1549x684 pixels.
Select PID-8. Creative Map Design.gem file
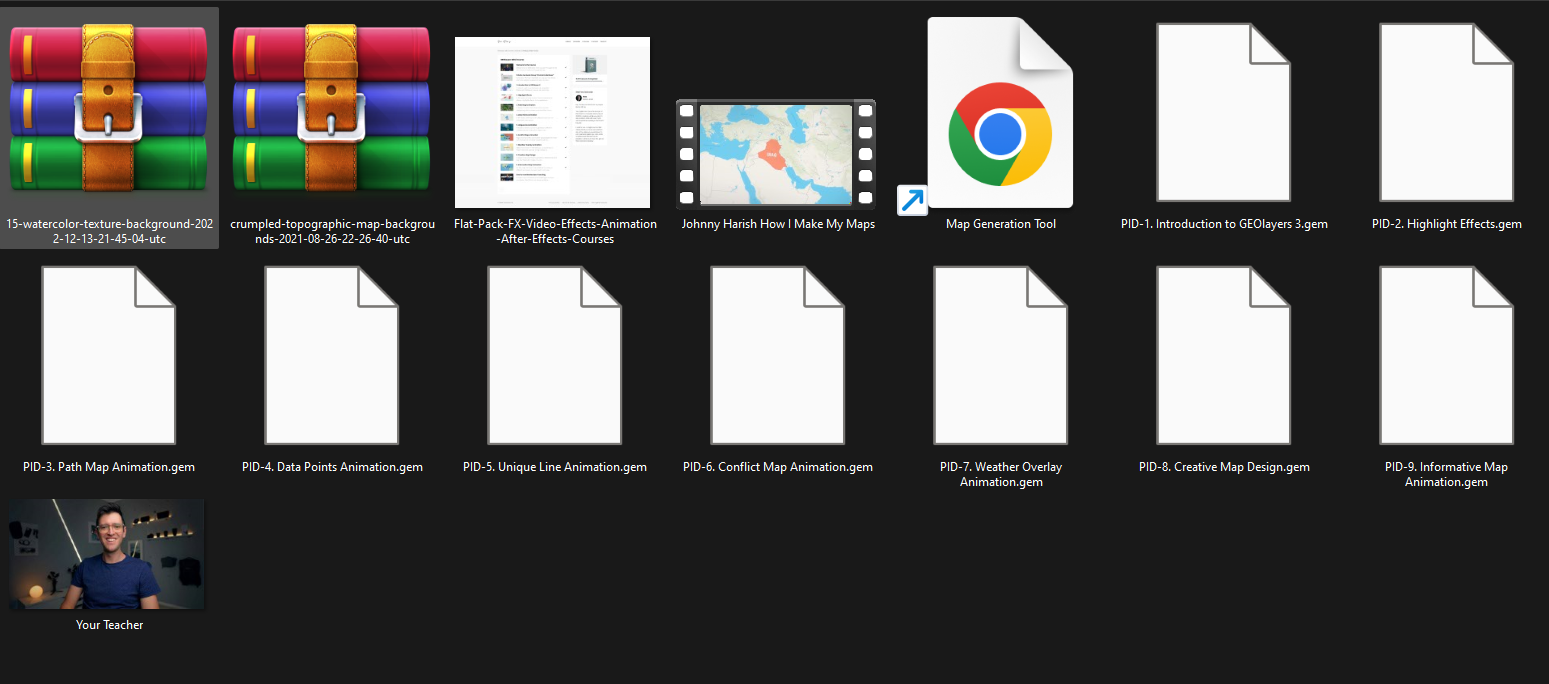[1223, 355]
